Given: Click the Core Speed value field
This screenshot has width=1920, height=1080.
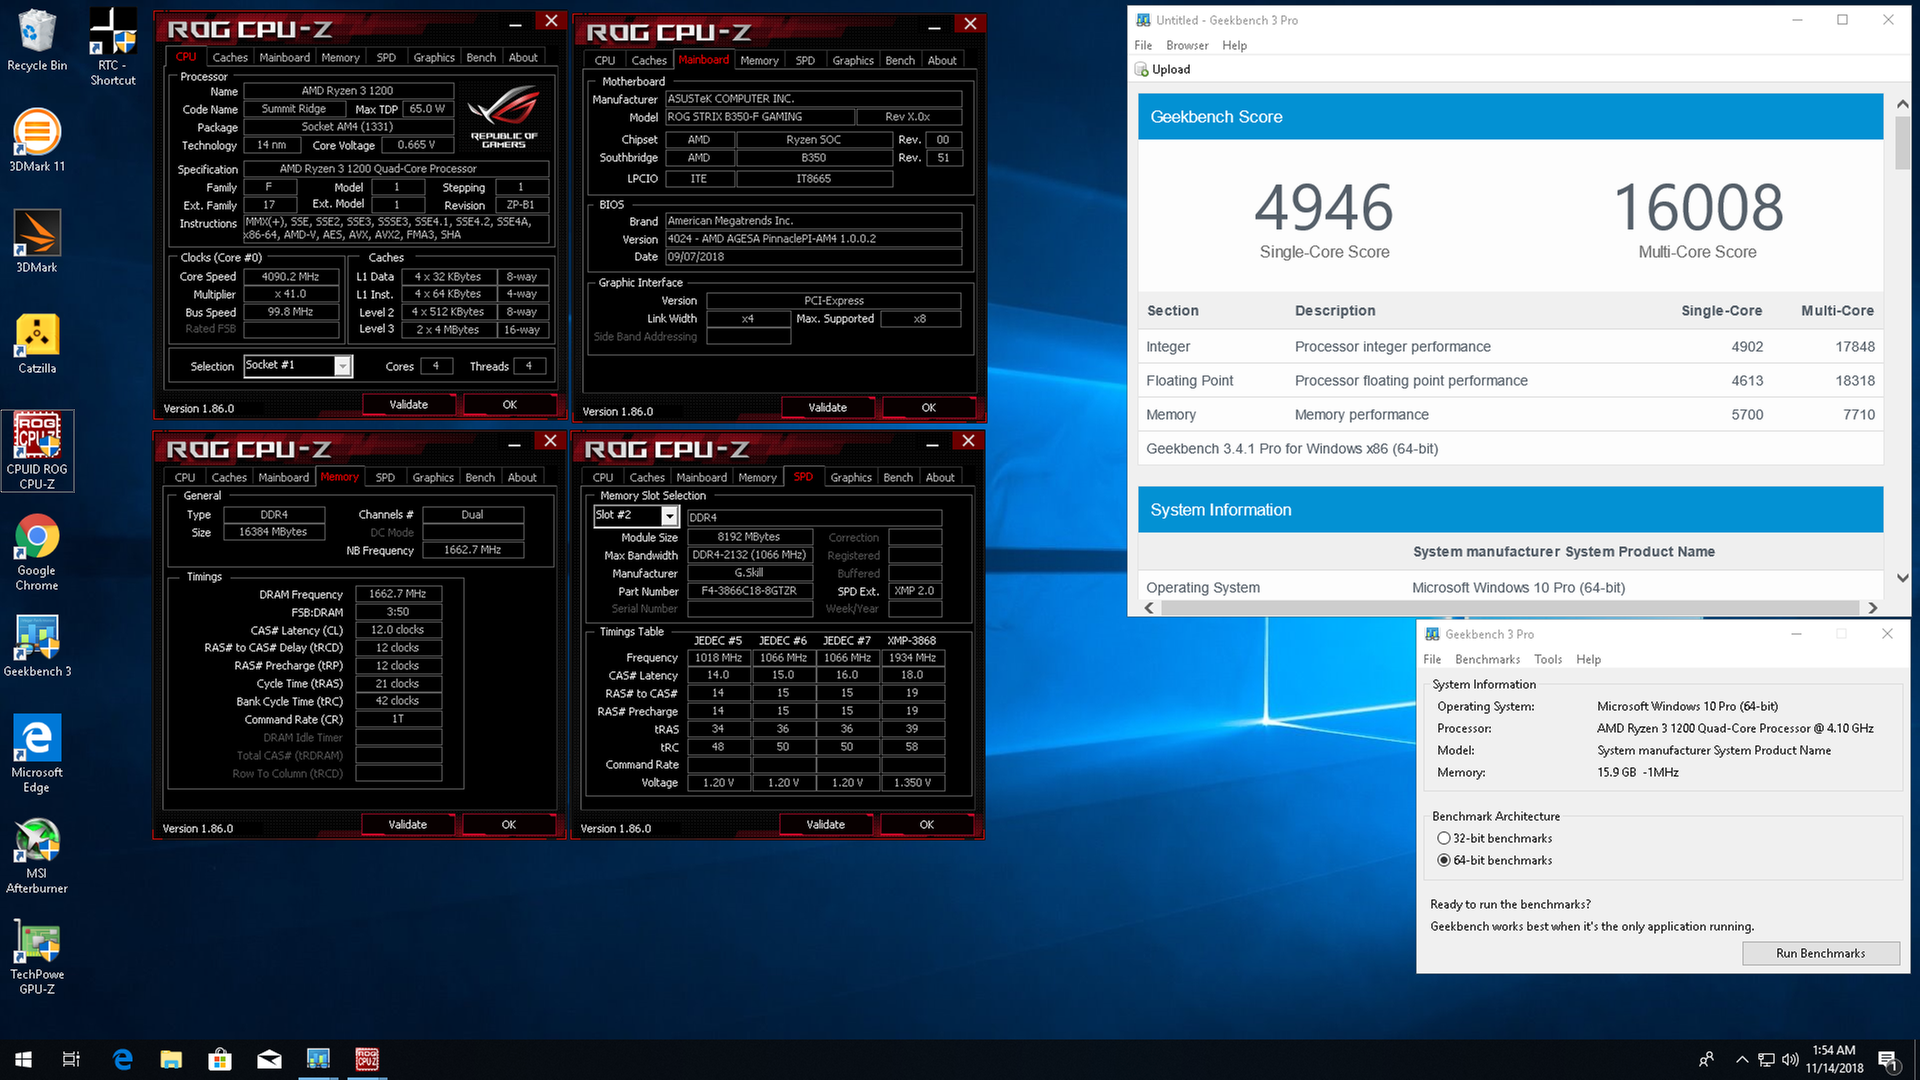Looking at the screenshot, I should 290,277.
